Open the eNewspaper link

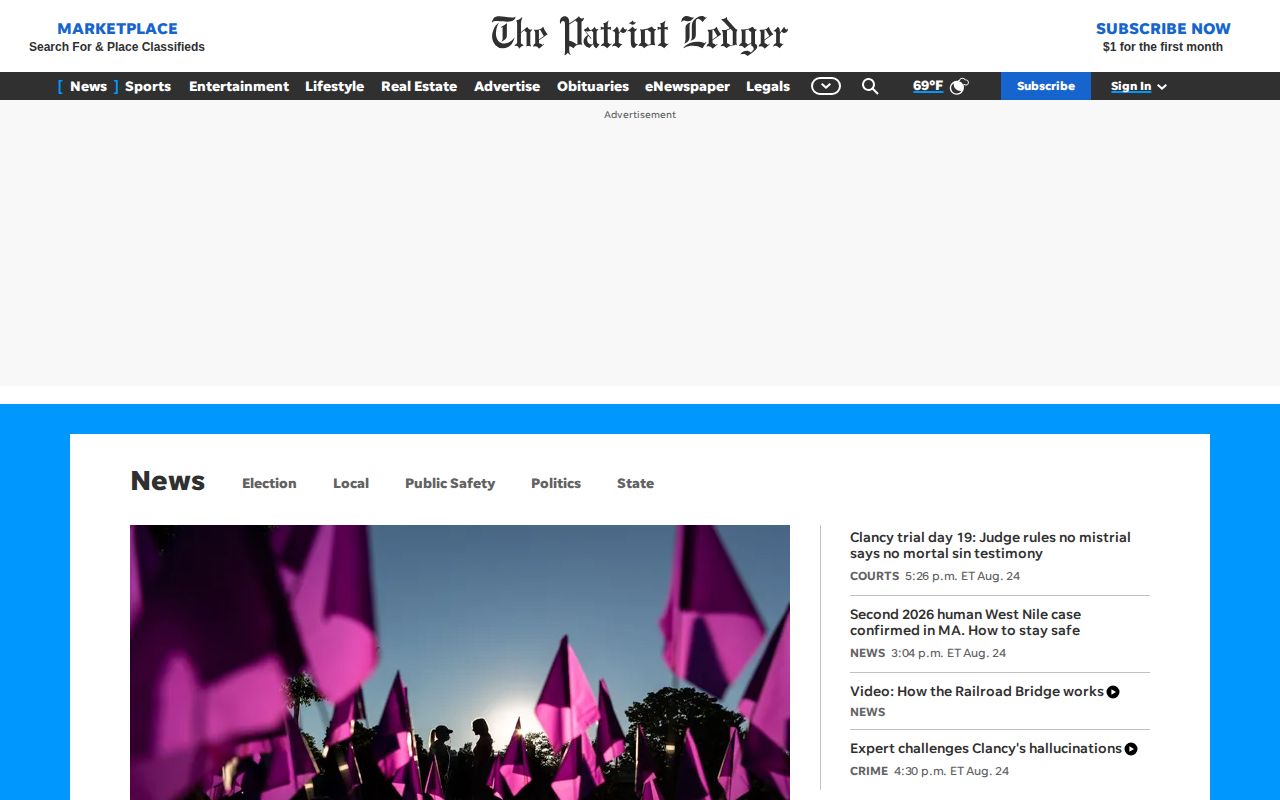(687, 86)
